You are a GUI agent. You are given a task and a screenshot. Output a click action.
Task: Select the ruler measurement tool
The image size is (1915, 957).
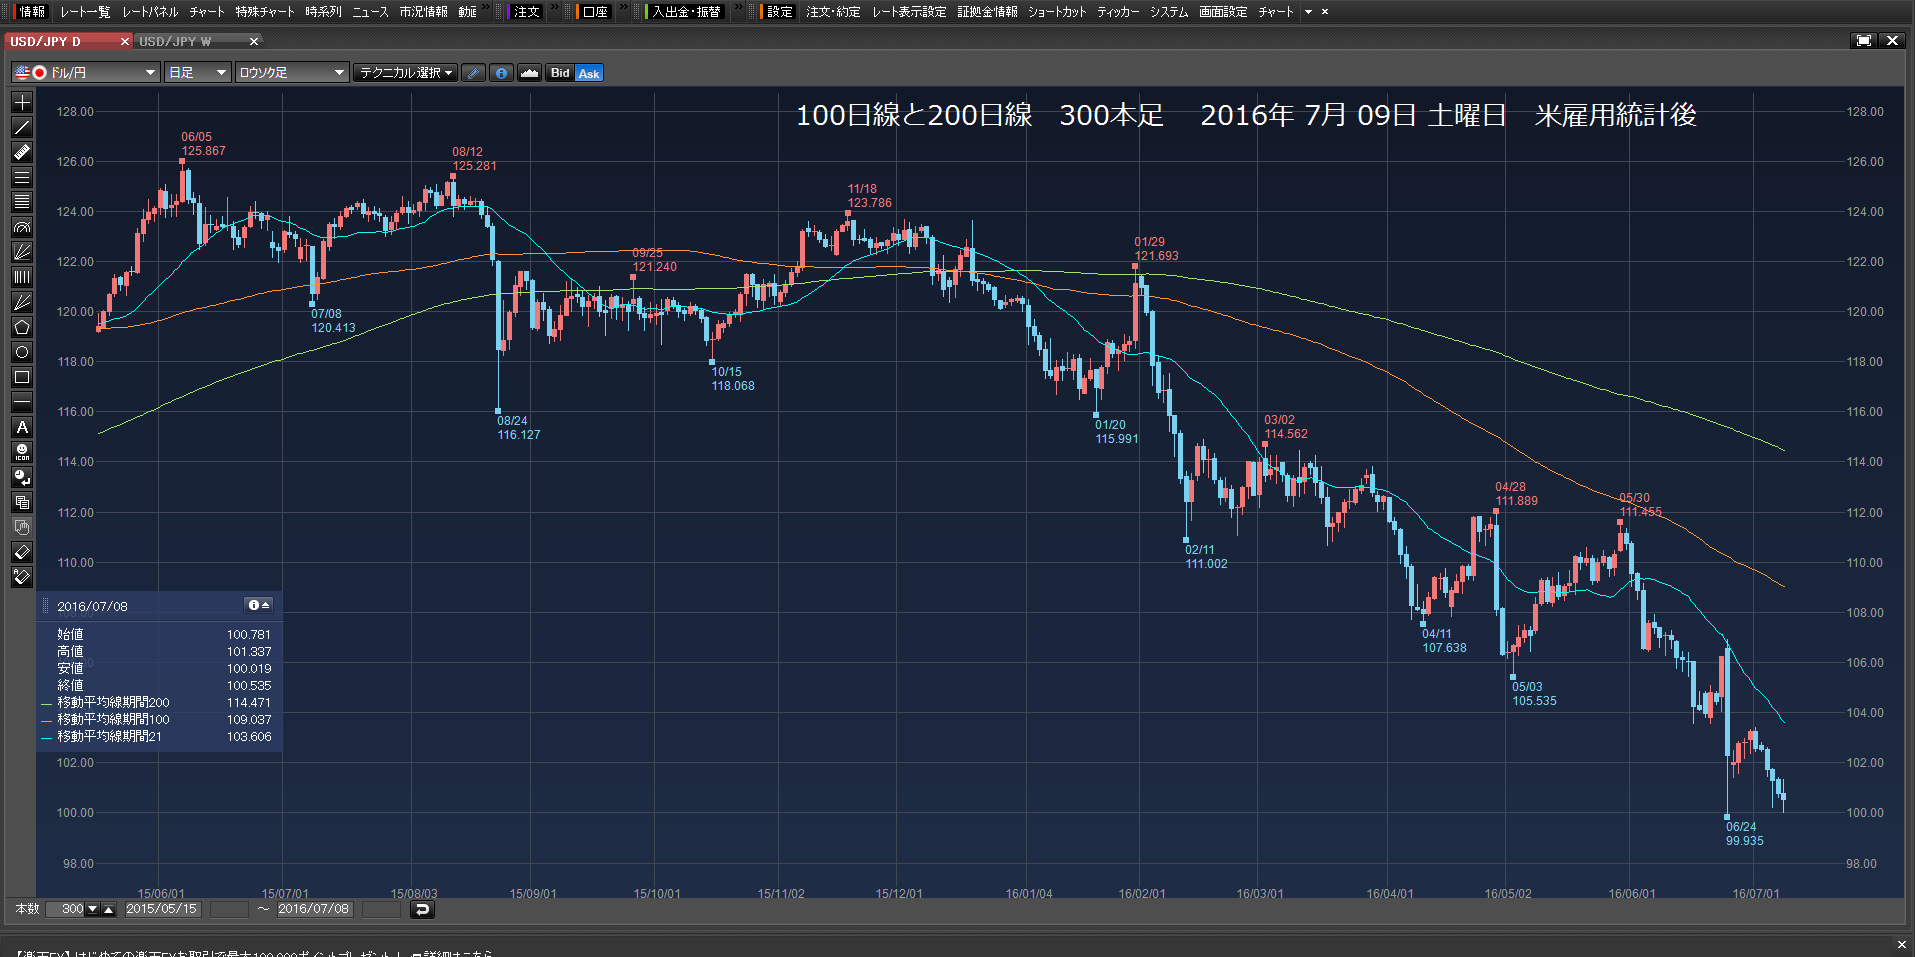pyautogui.click(x=22, y=152)
